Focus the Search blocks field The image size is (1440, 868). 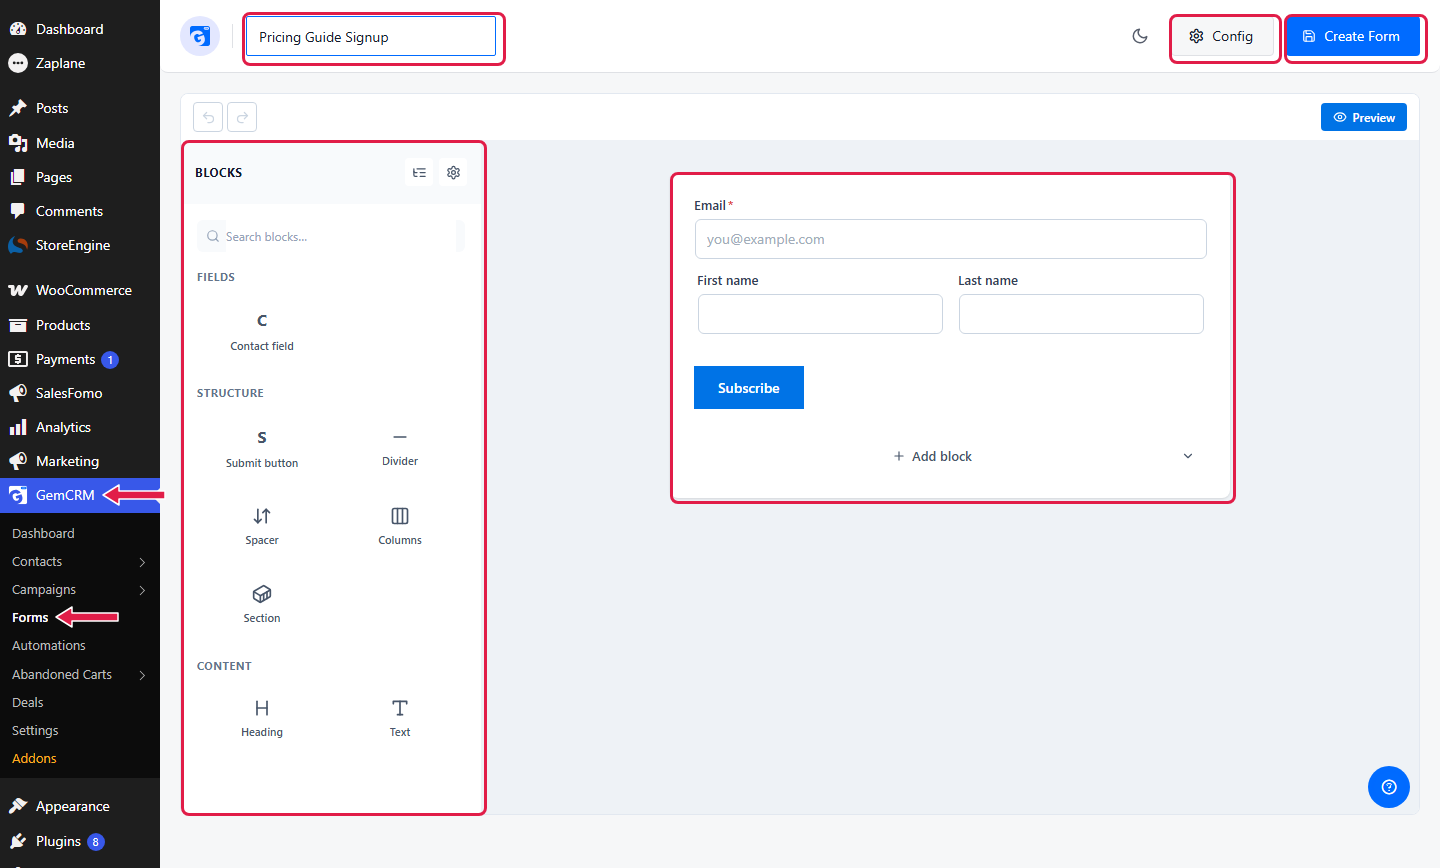click(331, 237)
